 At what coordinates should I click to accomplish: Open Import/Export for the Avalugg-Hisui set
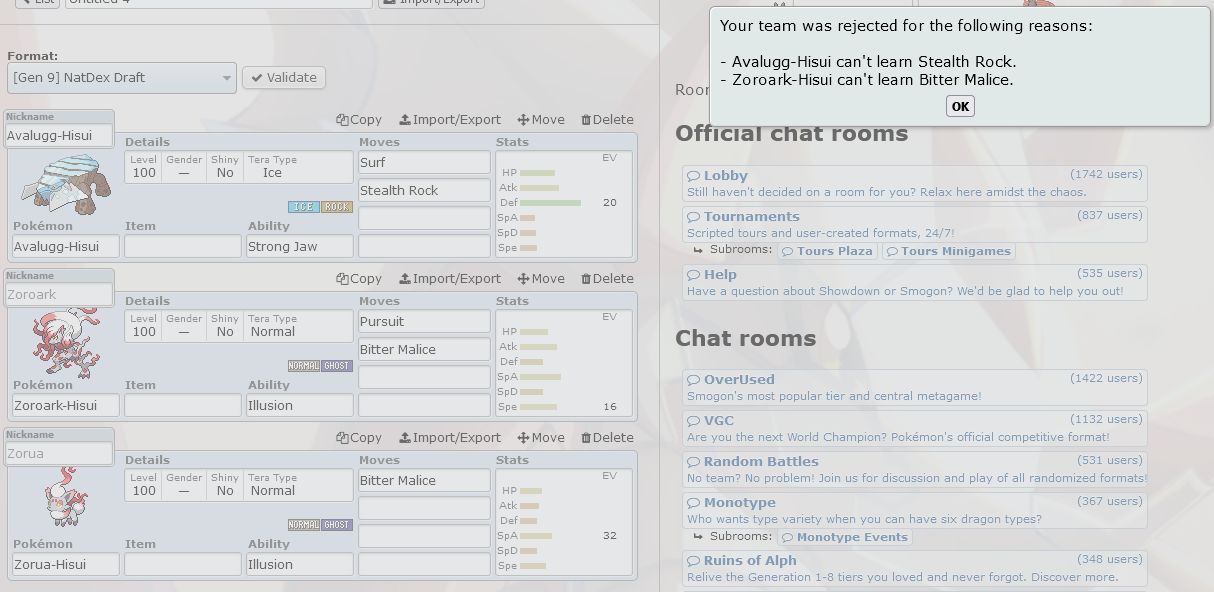coord(450,120)
